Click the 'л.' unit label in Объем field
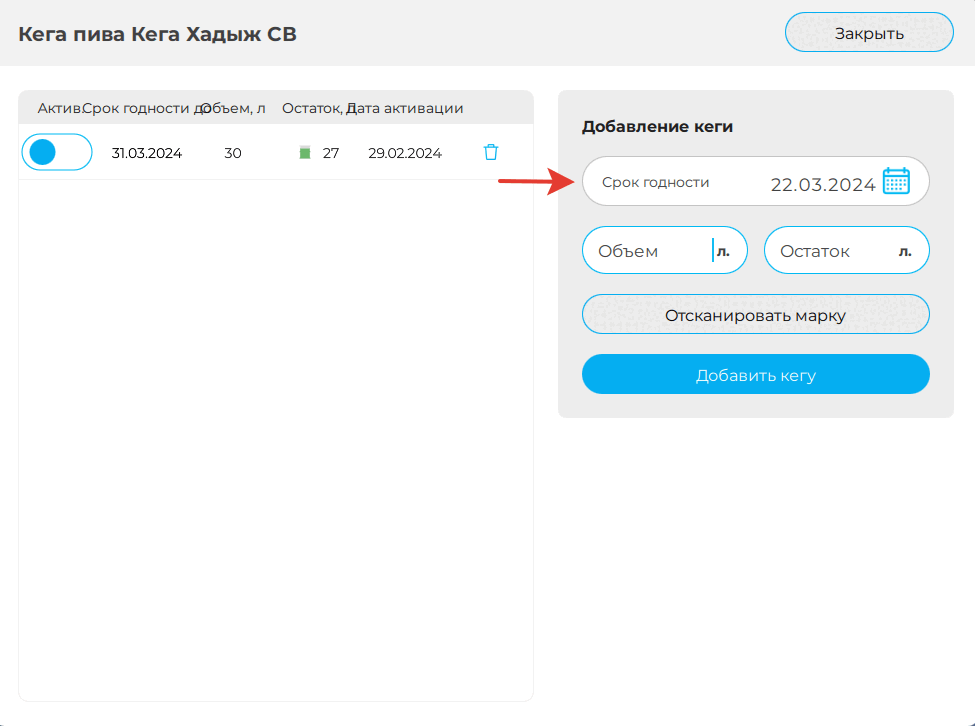The width and height of the screenshot is (978, 726). [722, 250]
